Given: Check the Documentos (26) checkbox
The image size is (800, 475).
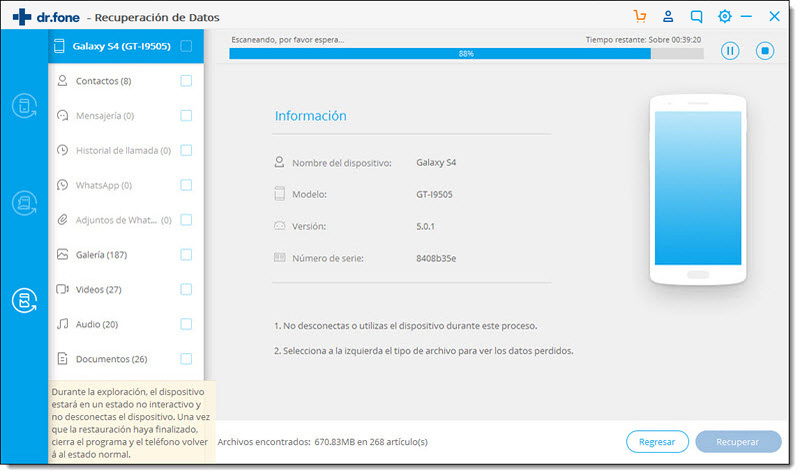Looking at the screenshot, I should pos(186,359).
